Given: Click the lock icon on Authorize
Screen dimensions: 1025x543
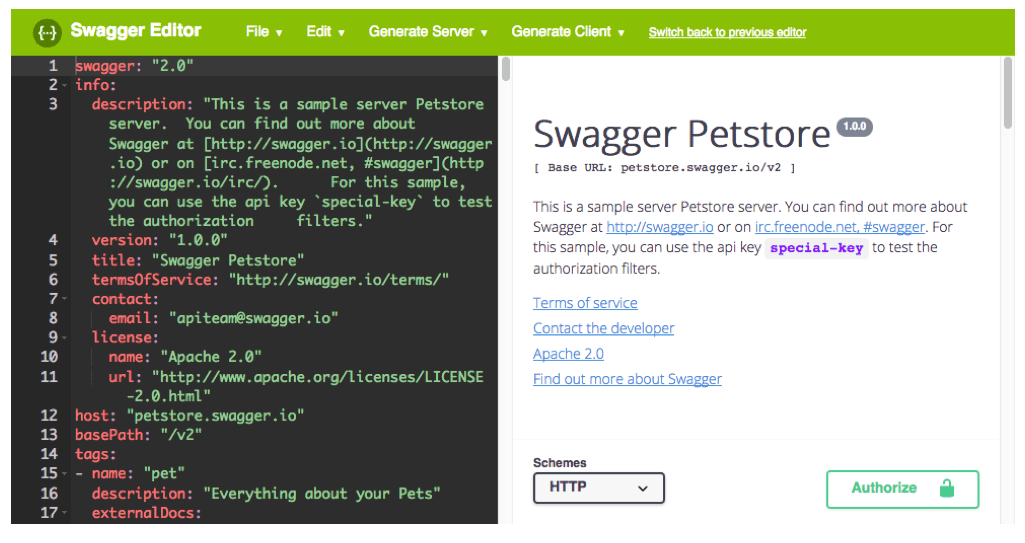Looking at the screenshot, I should point(946,488).
